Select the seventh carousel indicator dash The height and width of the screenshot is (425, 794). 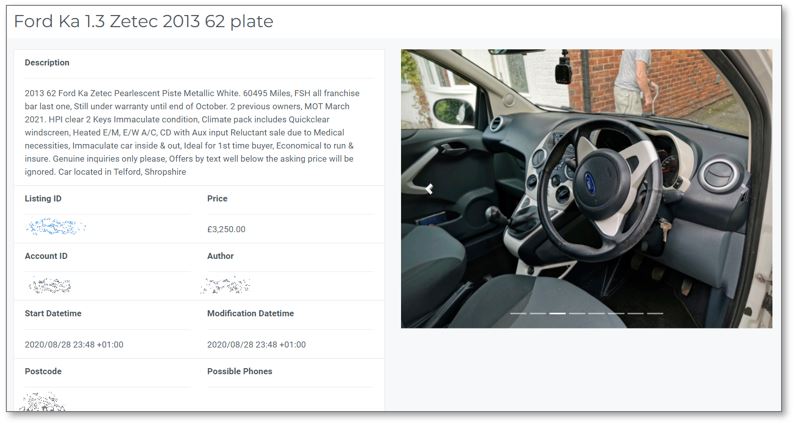636,314
